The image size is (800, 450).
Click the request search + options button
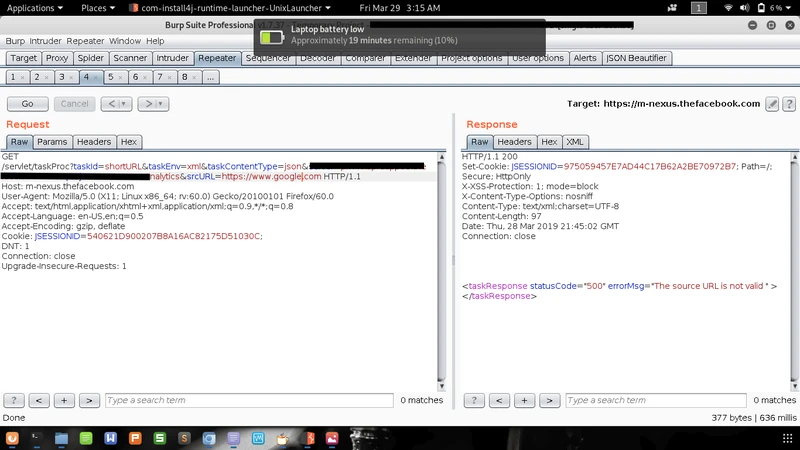pos(64,400)
